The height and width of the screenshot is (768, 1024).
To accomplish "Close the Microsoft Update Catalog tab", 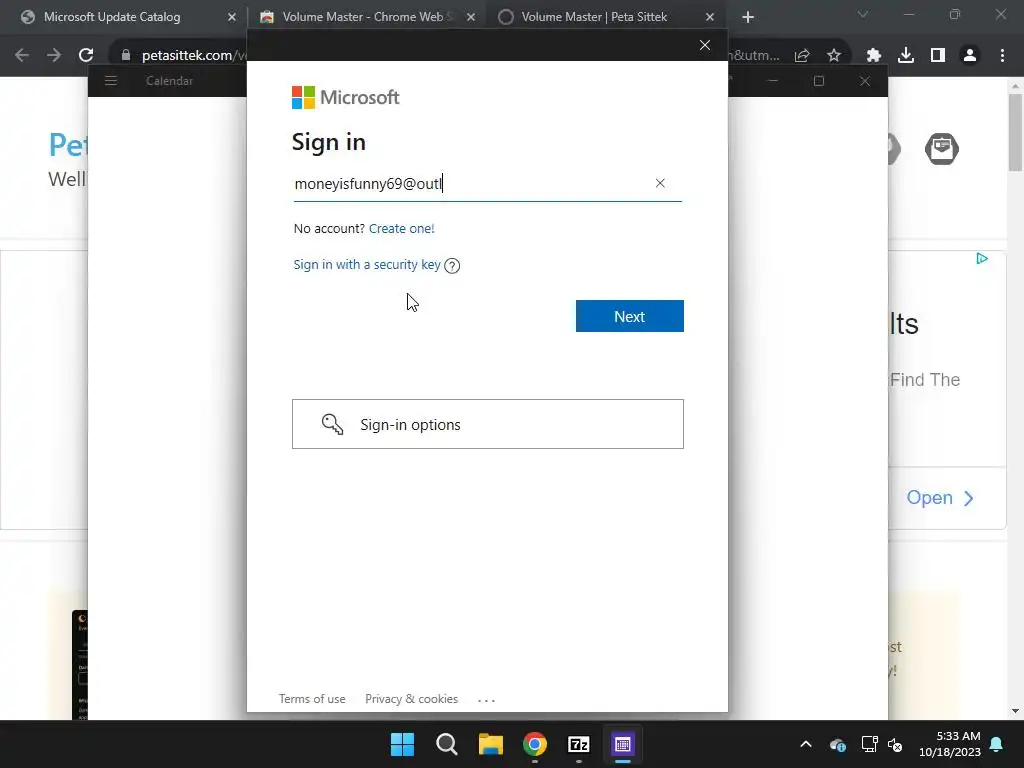I will (232, 17).
